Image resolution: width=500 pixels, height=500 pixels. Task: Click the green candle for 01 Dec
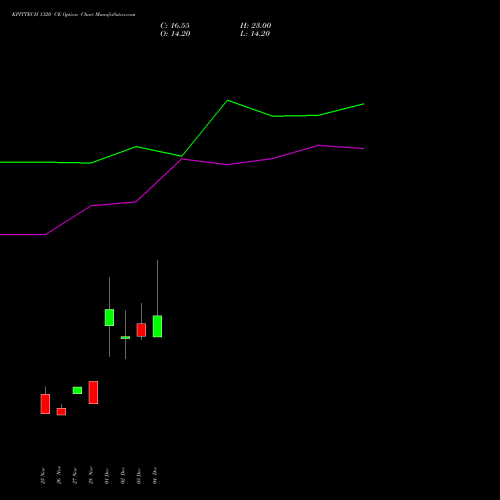tap(109, 317)
